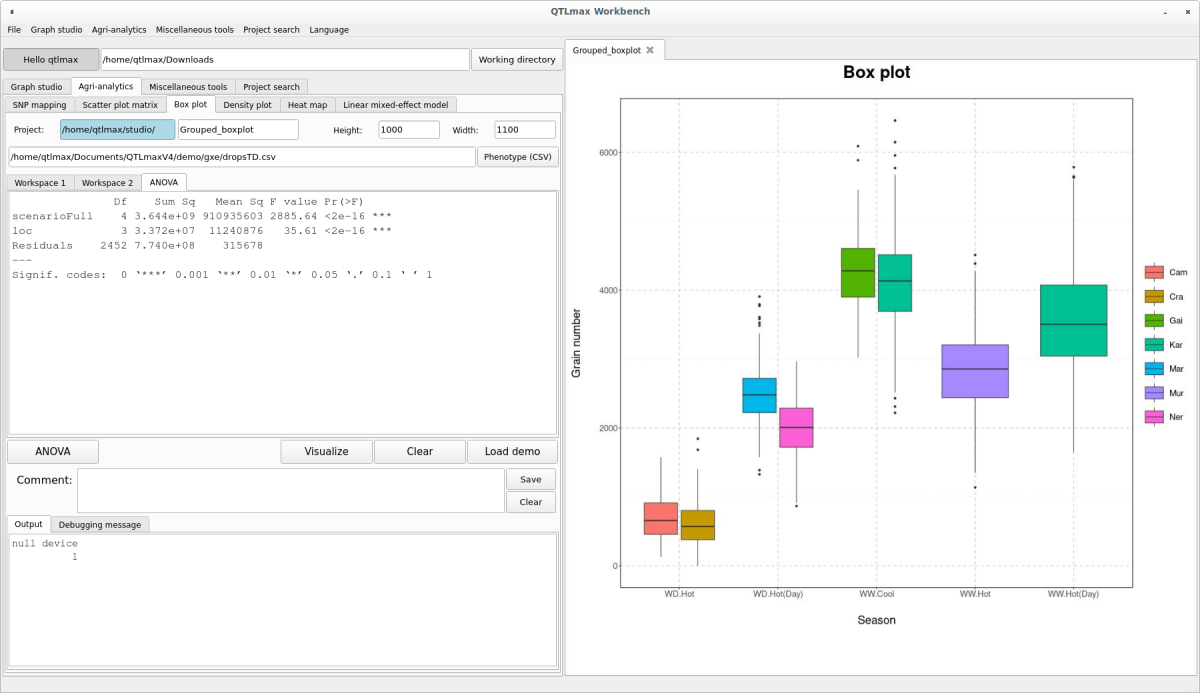Close the Grouped_boxplot tab
This screenshot has width=1200, height=693.
point(650,50)
